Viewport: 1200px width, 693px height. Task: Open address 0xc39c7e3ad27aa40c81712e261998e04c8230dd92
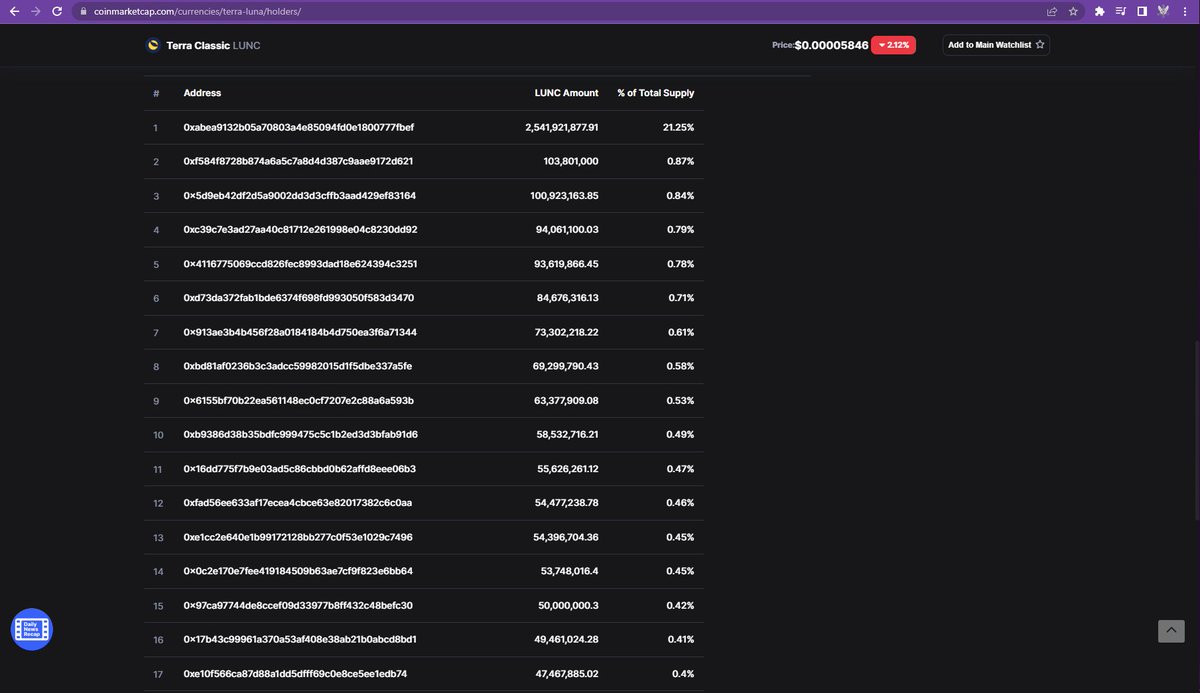click(300, 230)
